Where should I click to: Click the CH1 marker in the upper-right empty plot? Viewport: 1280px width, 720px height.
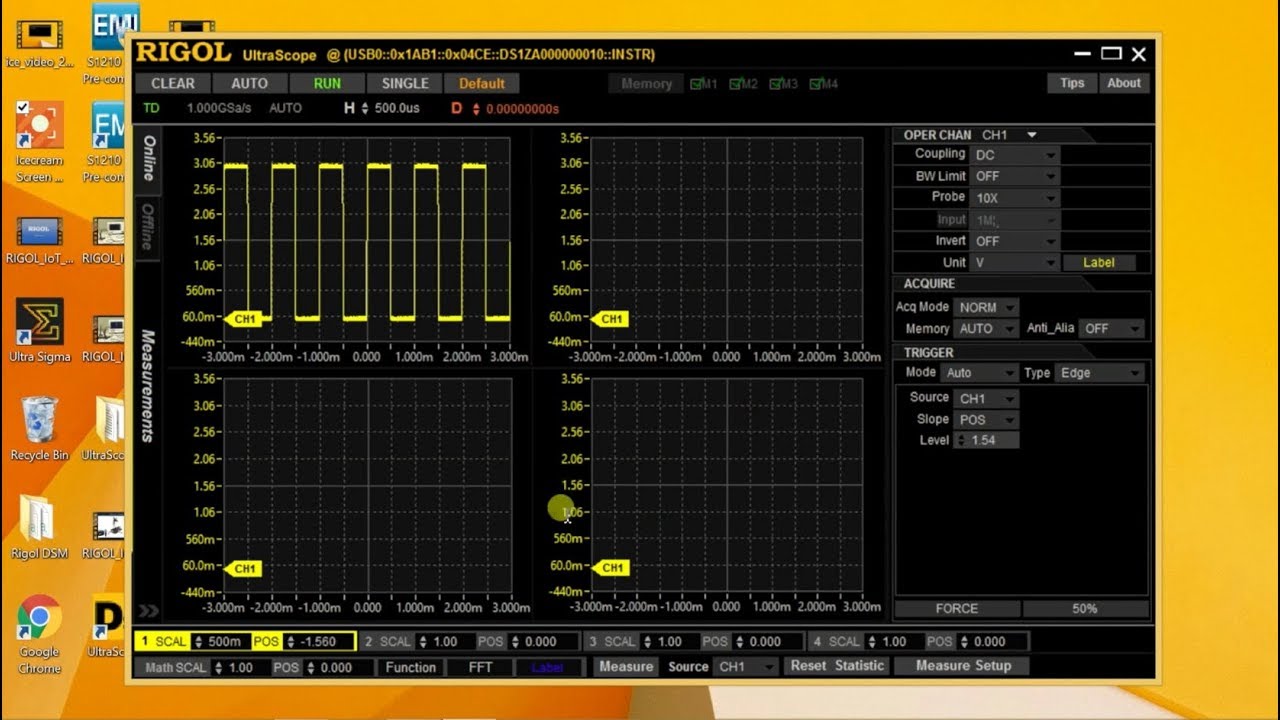[x=610, y=319]
